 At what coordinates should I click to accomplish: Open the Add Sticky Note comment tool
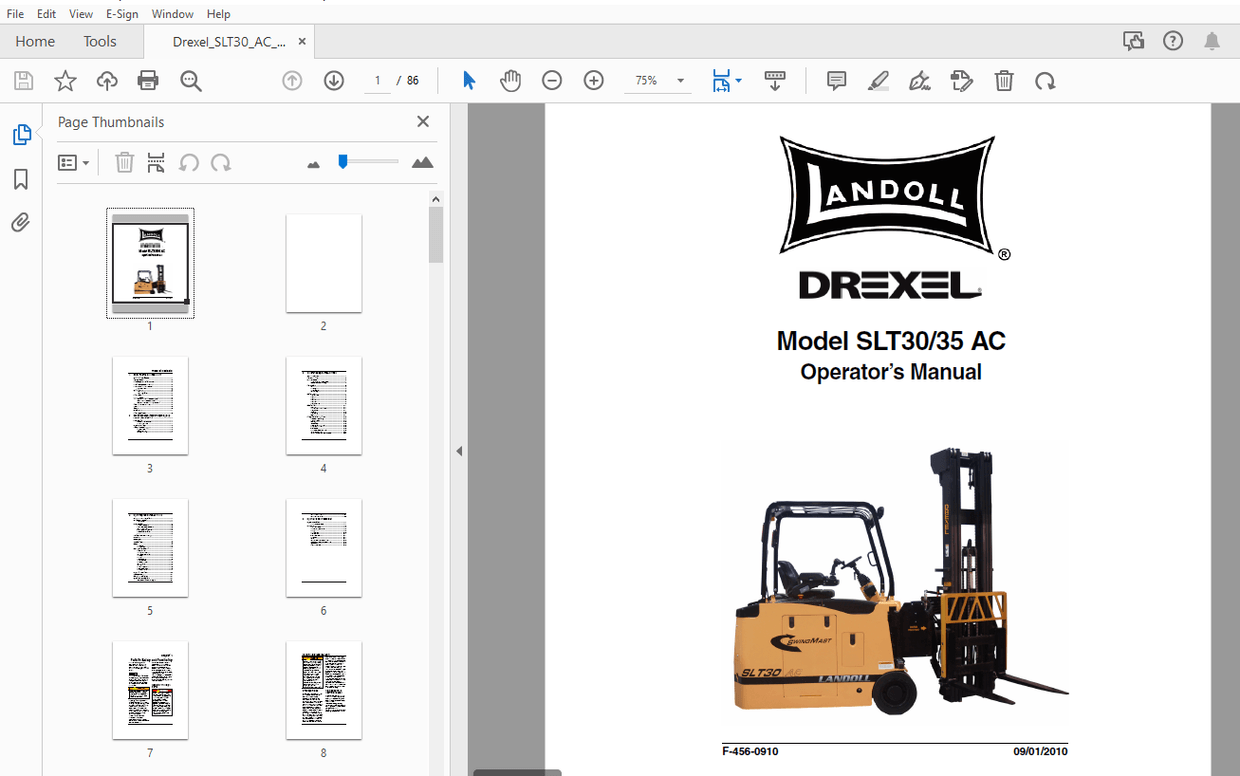pyautogui.click(x=836, y=81)
